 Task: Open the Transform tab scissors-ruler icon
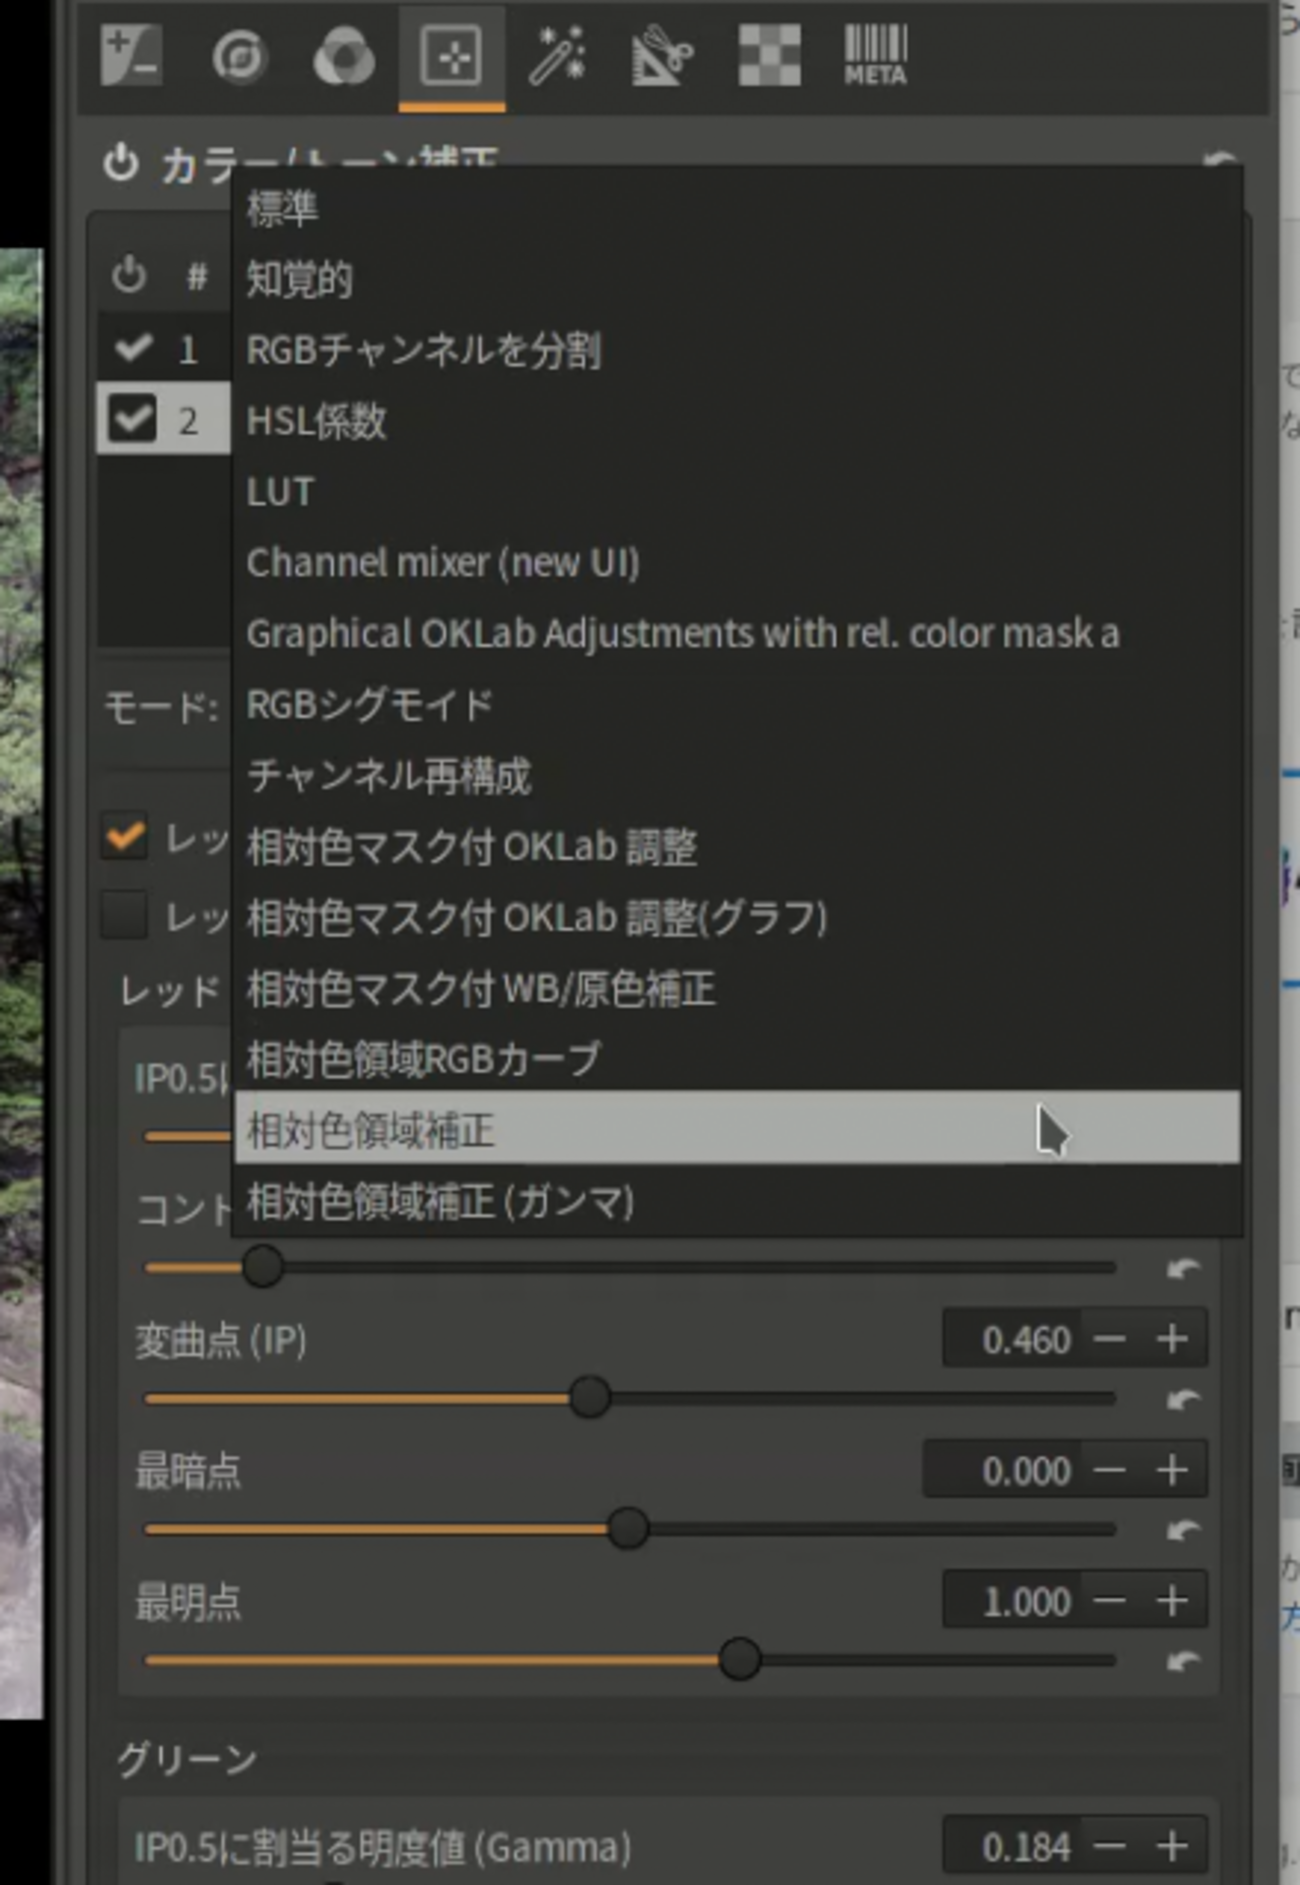coord(662,56)
